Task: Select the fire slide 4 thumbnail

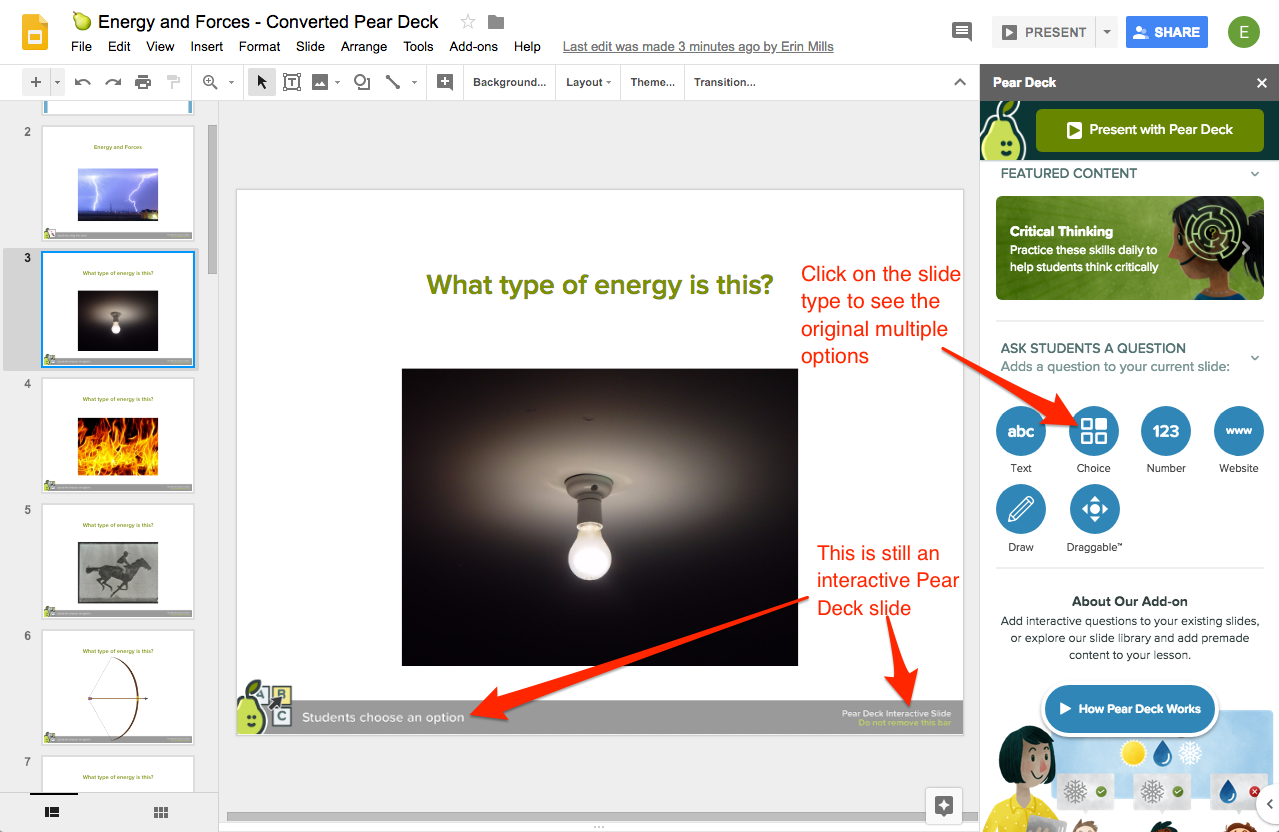Action: (118, 435)
